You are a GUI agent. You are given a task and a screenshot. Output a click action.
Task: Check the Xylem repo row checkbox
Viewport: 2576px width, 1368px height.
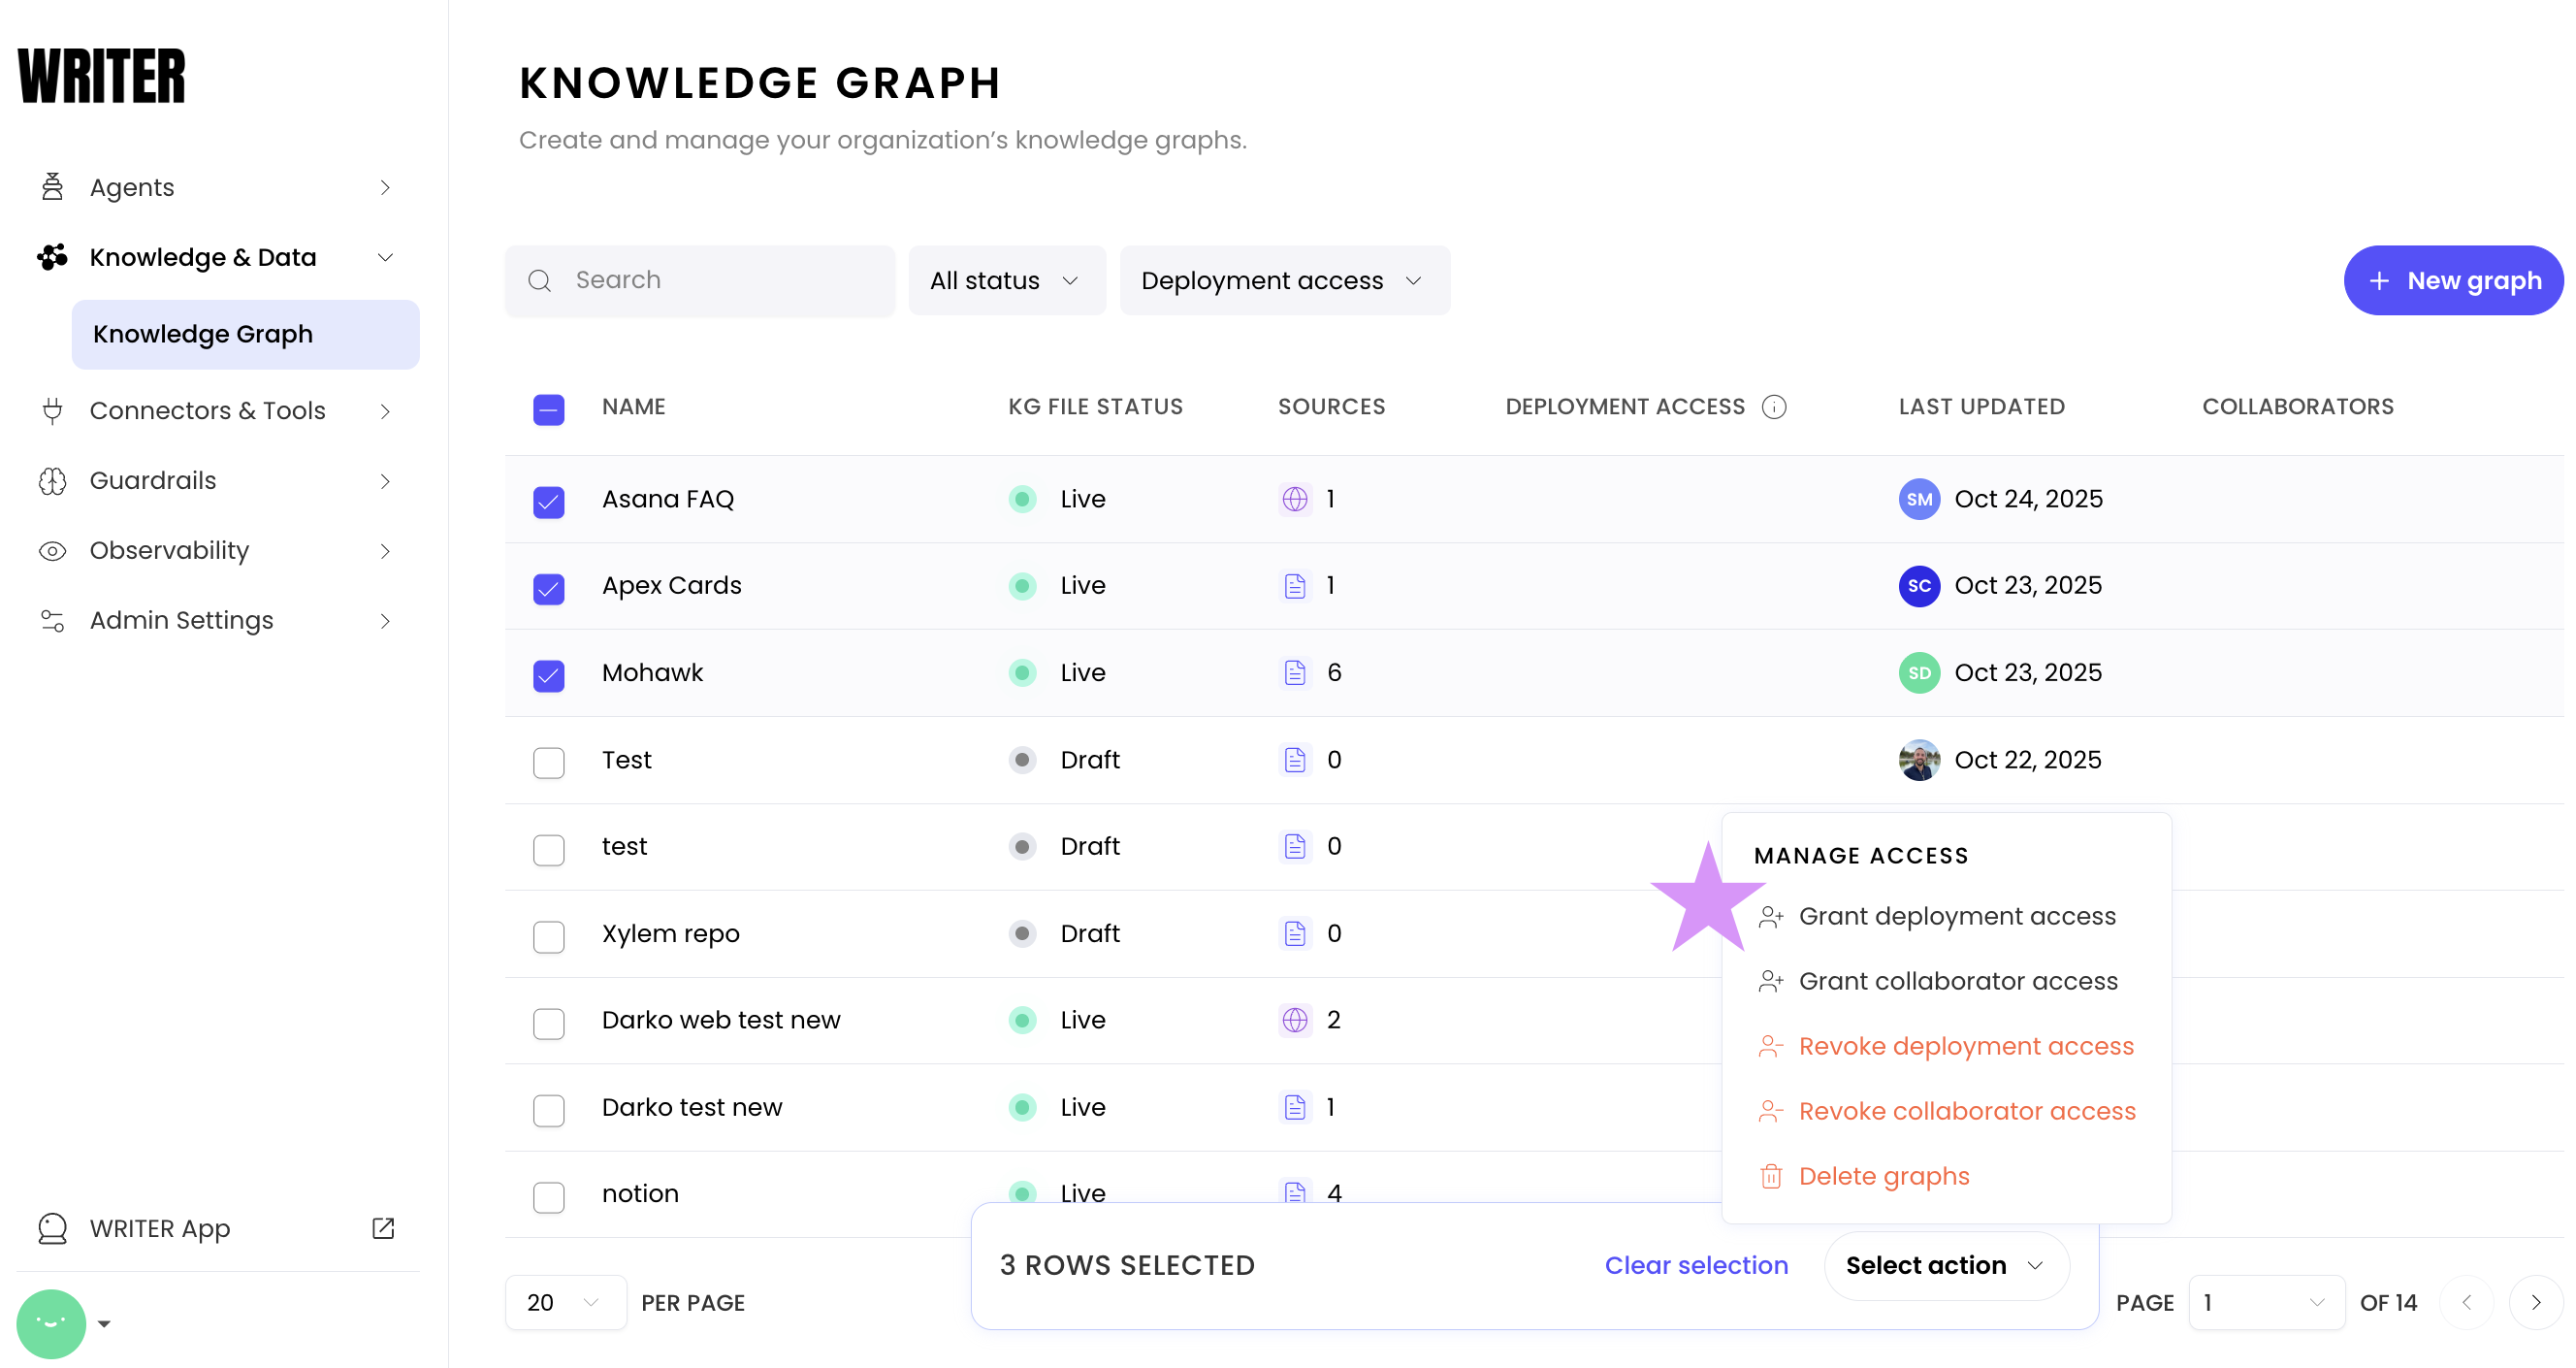coord(548,936)
